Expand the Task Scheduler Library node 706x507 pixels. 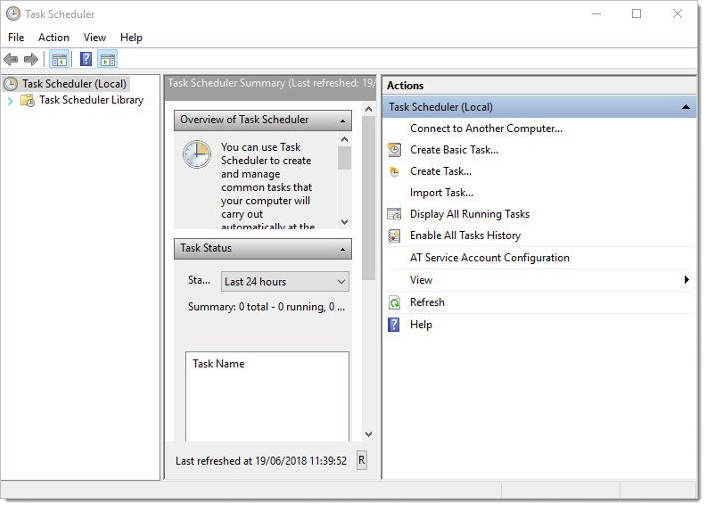click(10, 100)
